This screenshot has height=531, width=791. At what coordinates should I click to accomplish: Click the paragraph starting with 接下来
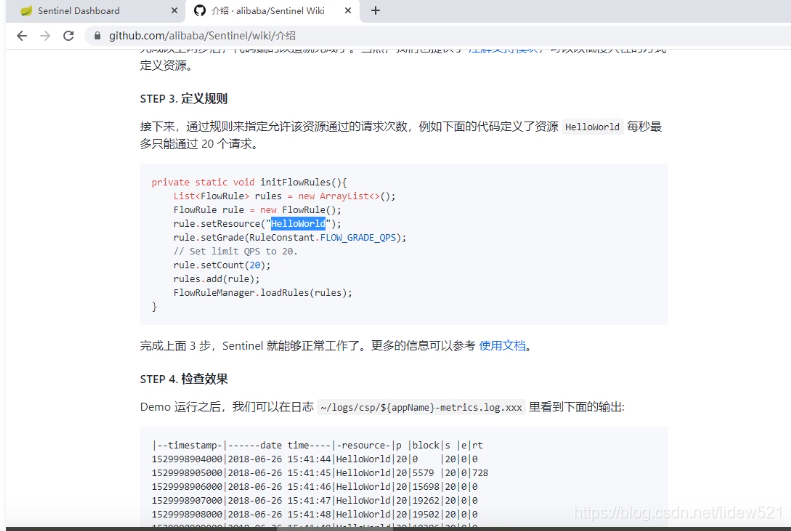[401, 135]
